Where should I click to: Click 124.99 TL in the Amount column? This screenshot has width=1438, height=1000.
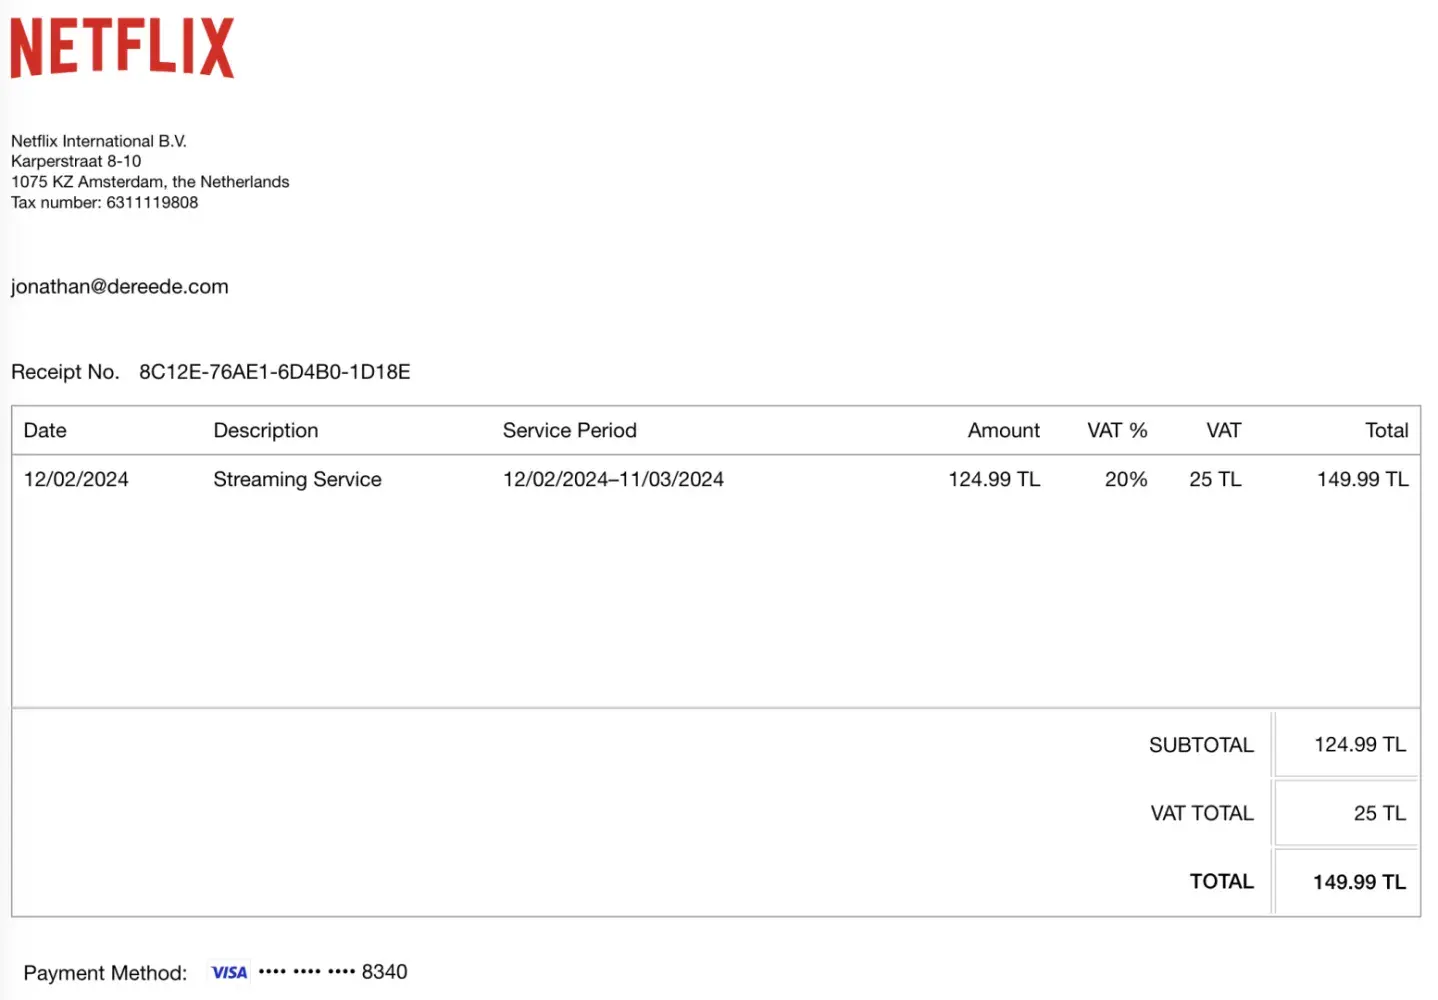[995, 479]
